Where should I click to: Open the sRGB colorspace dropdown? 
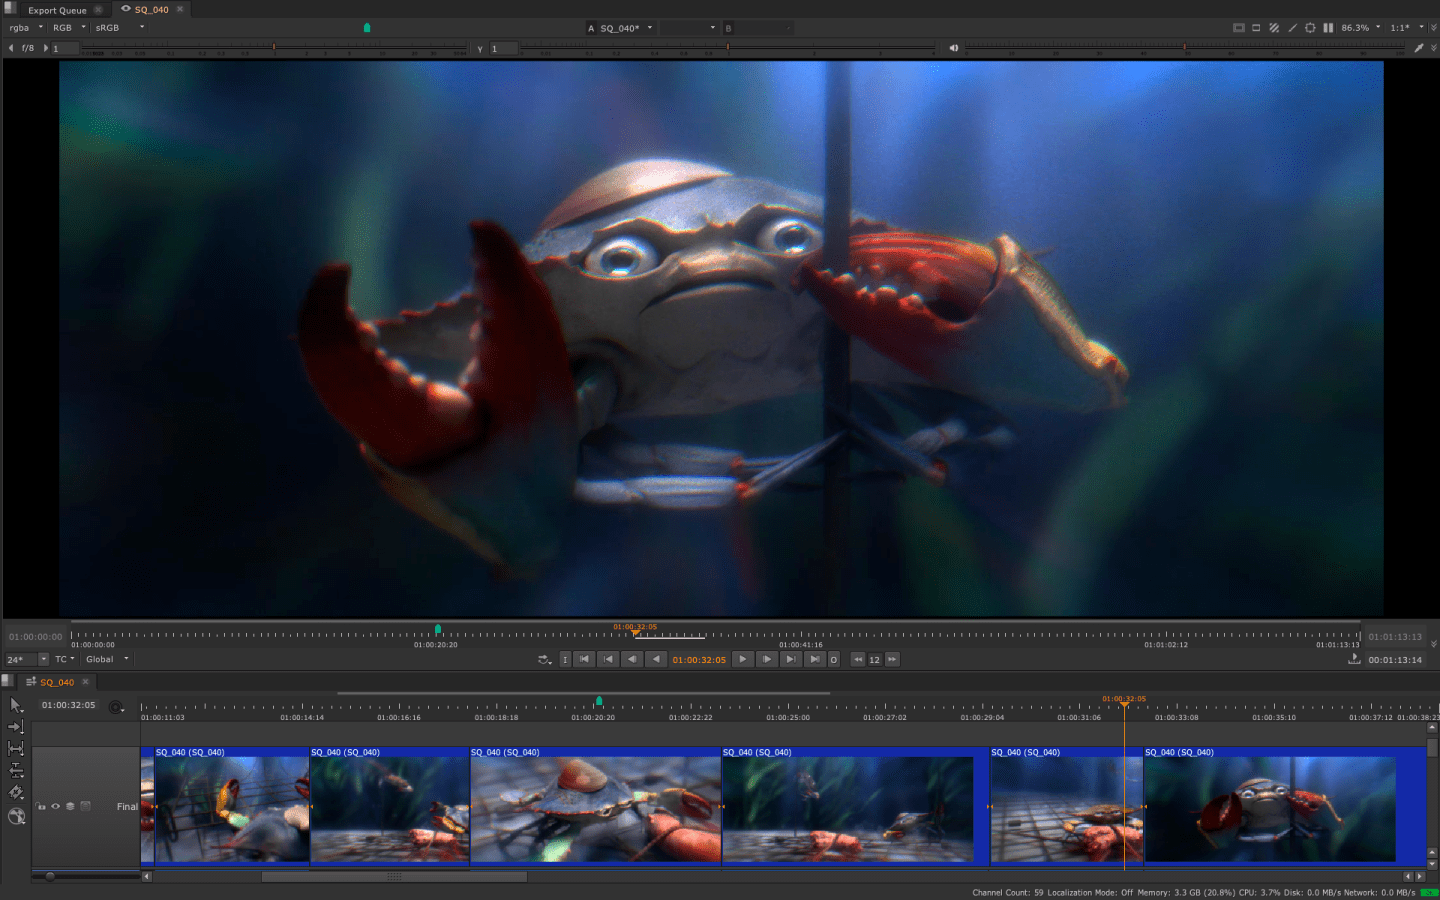click(x=119, y=28)
